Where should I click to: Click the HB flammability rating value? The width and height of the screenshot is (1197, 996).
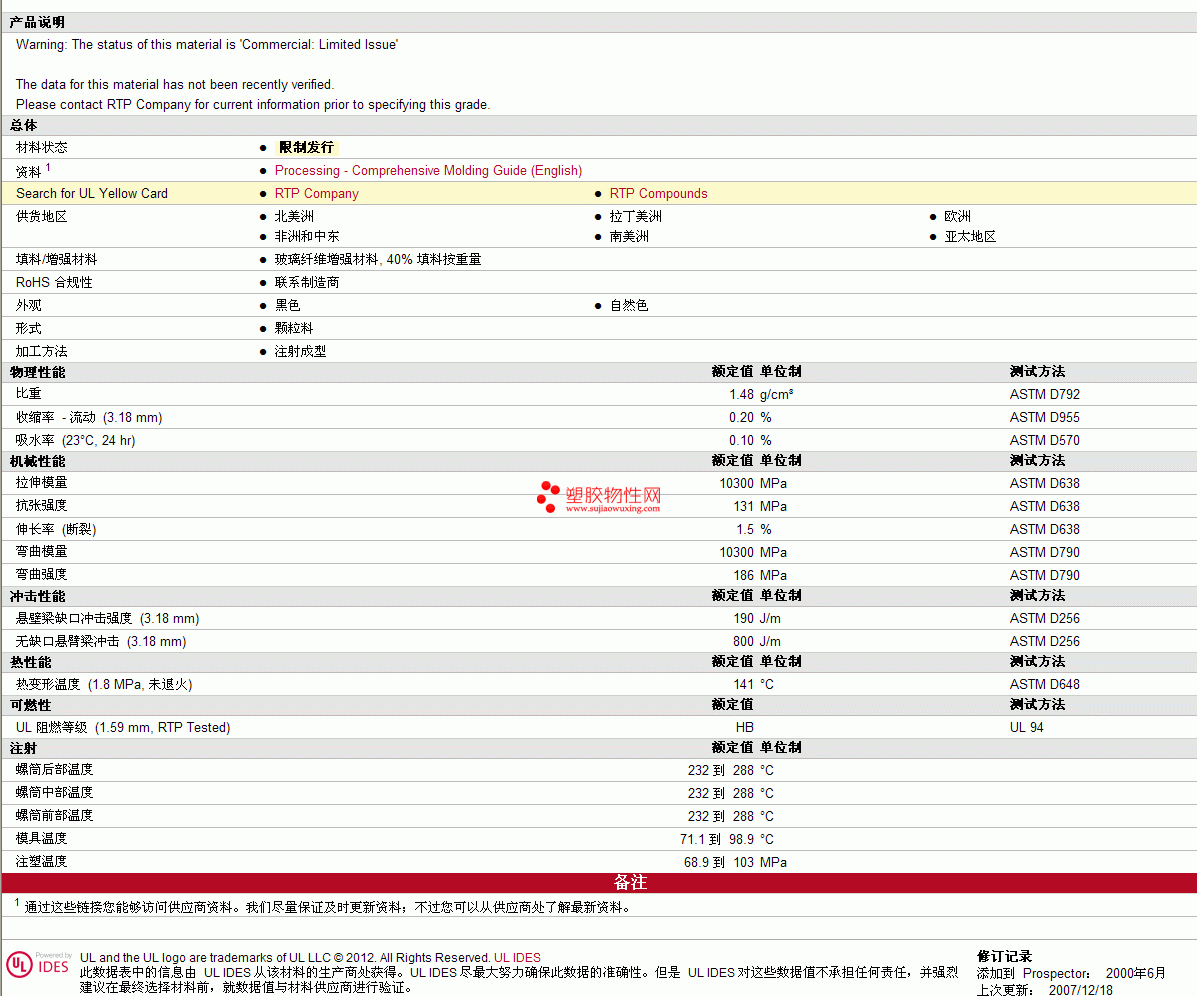(744, 728)
